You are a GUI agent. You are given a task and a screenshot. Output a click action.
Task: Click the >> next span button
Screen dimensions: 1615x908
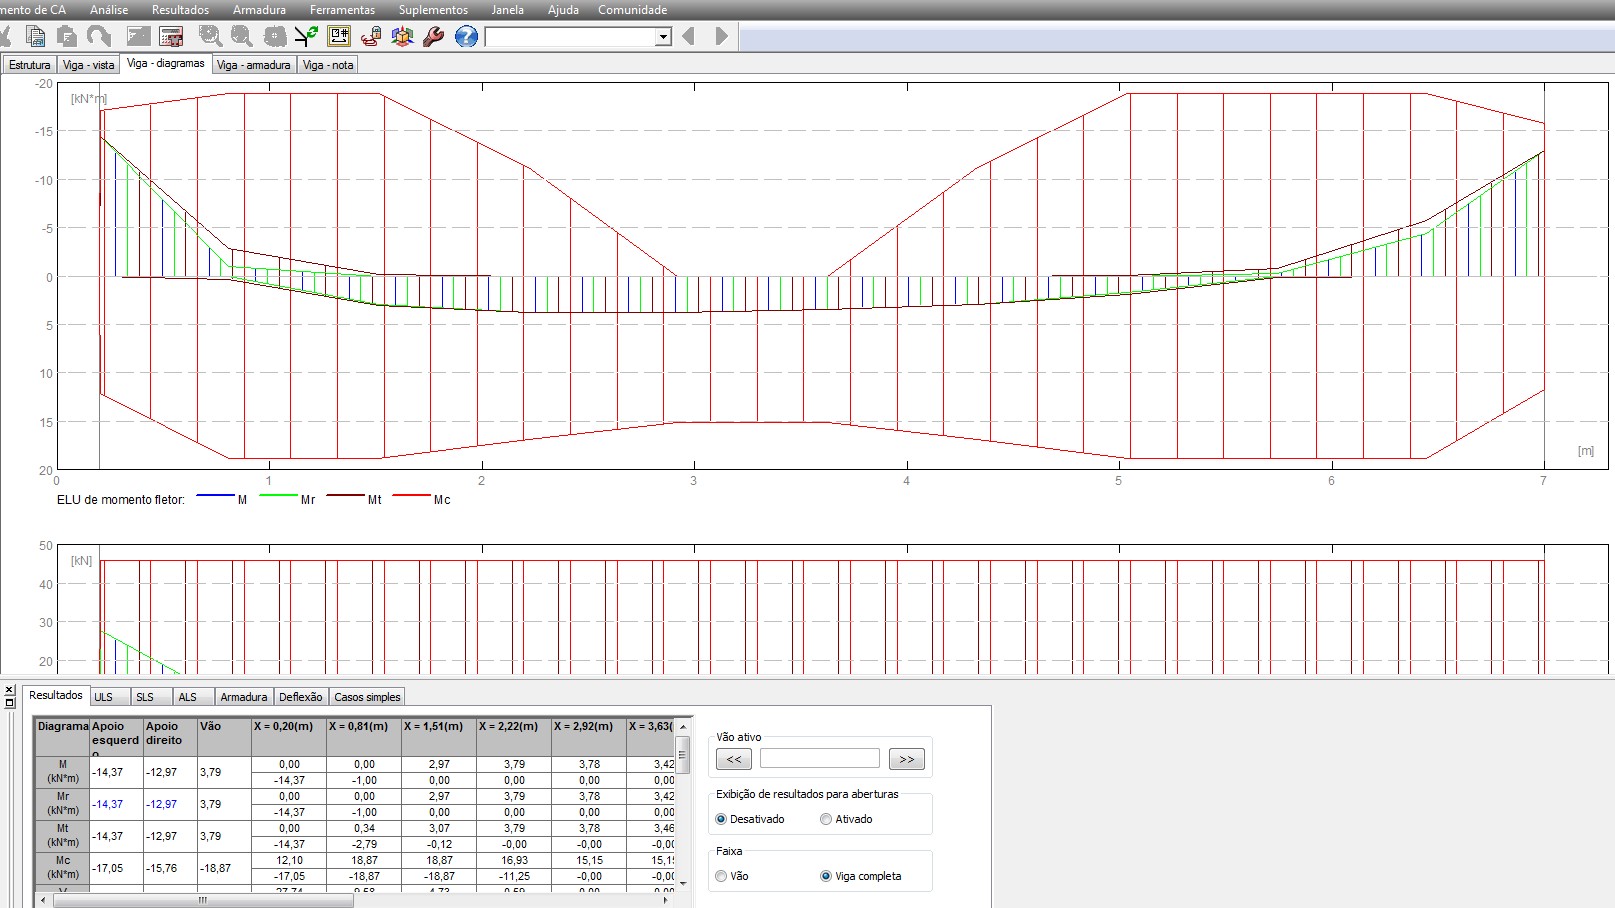pos(906,759)
